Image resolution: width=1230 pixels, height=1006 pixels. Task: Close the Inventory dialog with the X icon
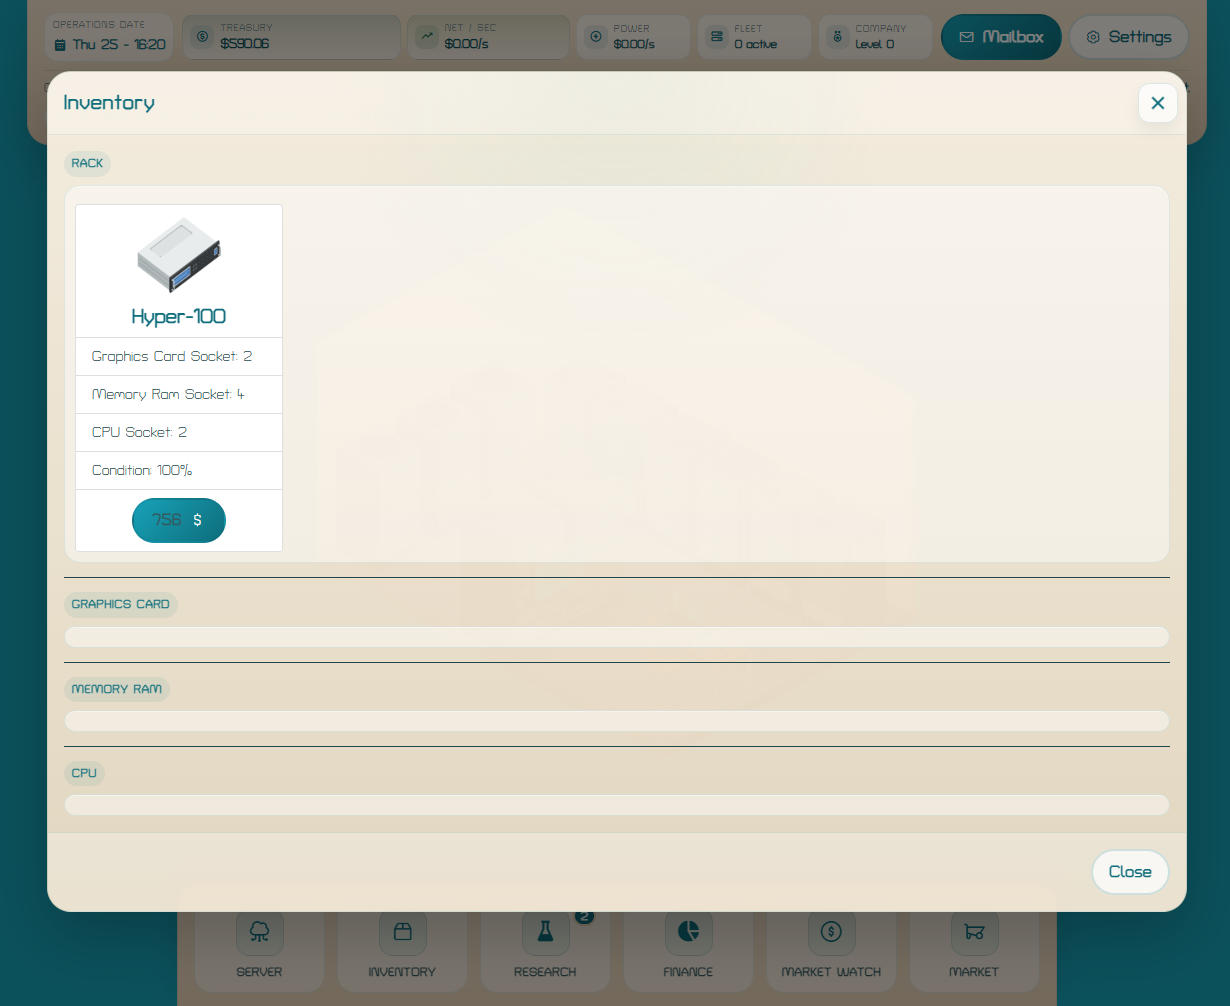point(1157,103)
